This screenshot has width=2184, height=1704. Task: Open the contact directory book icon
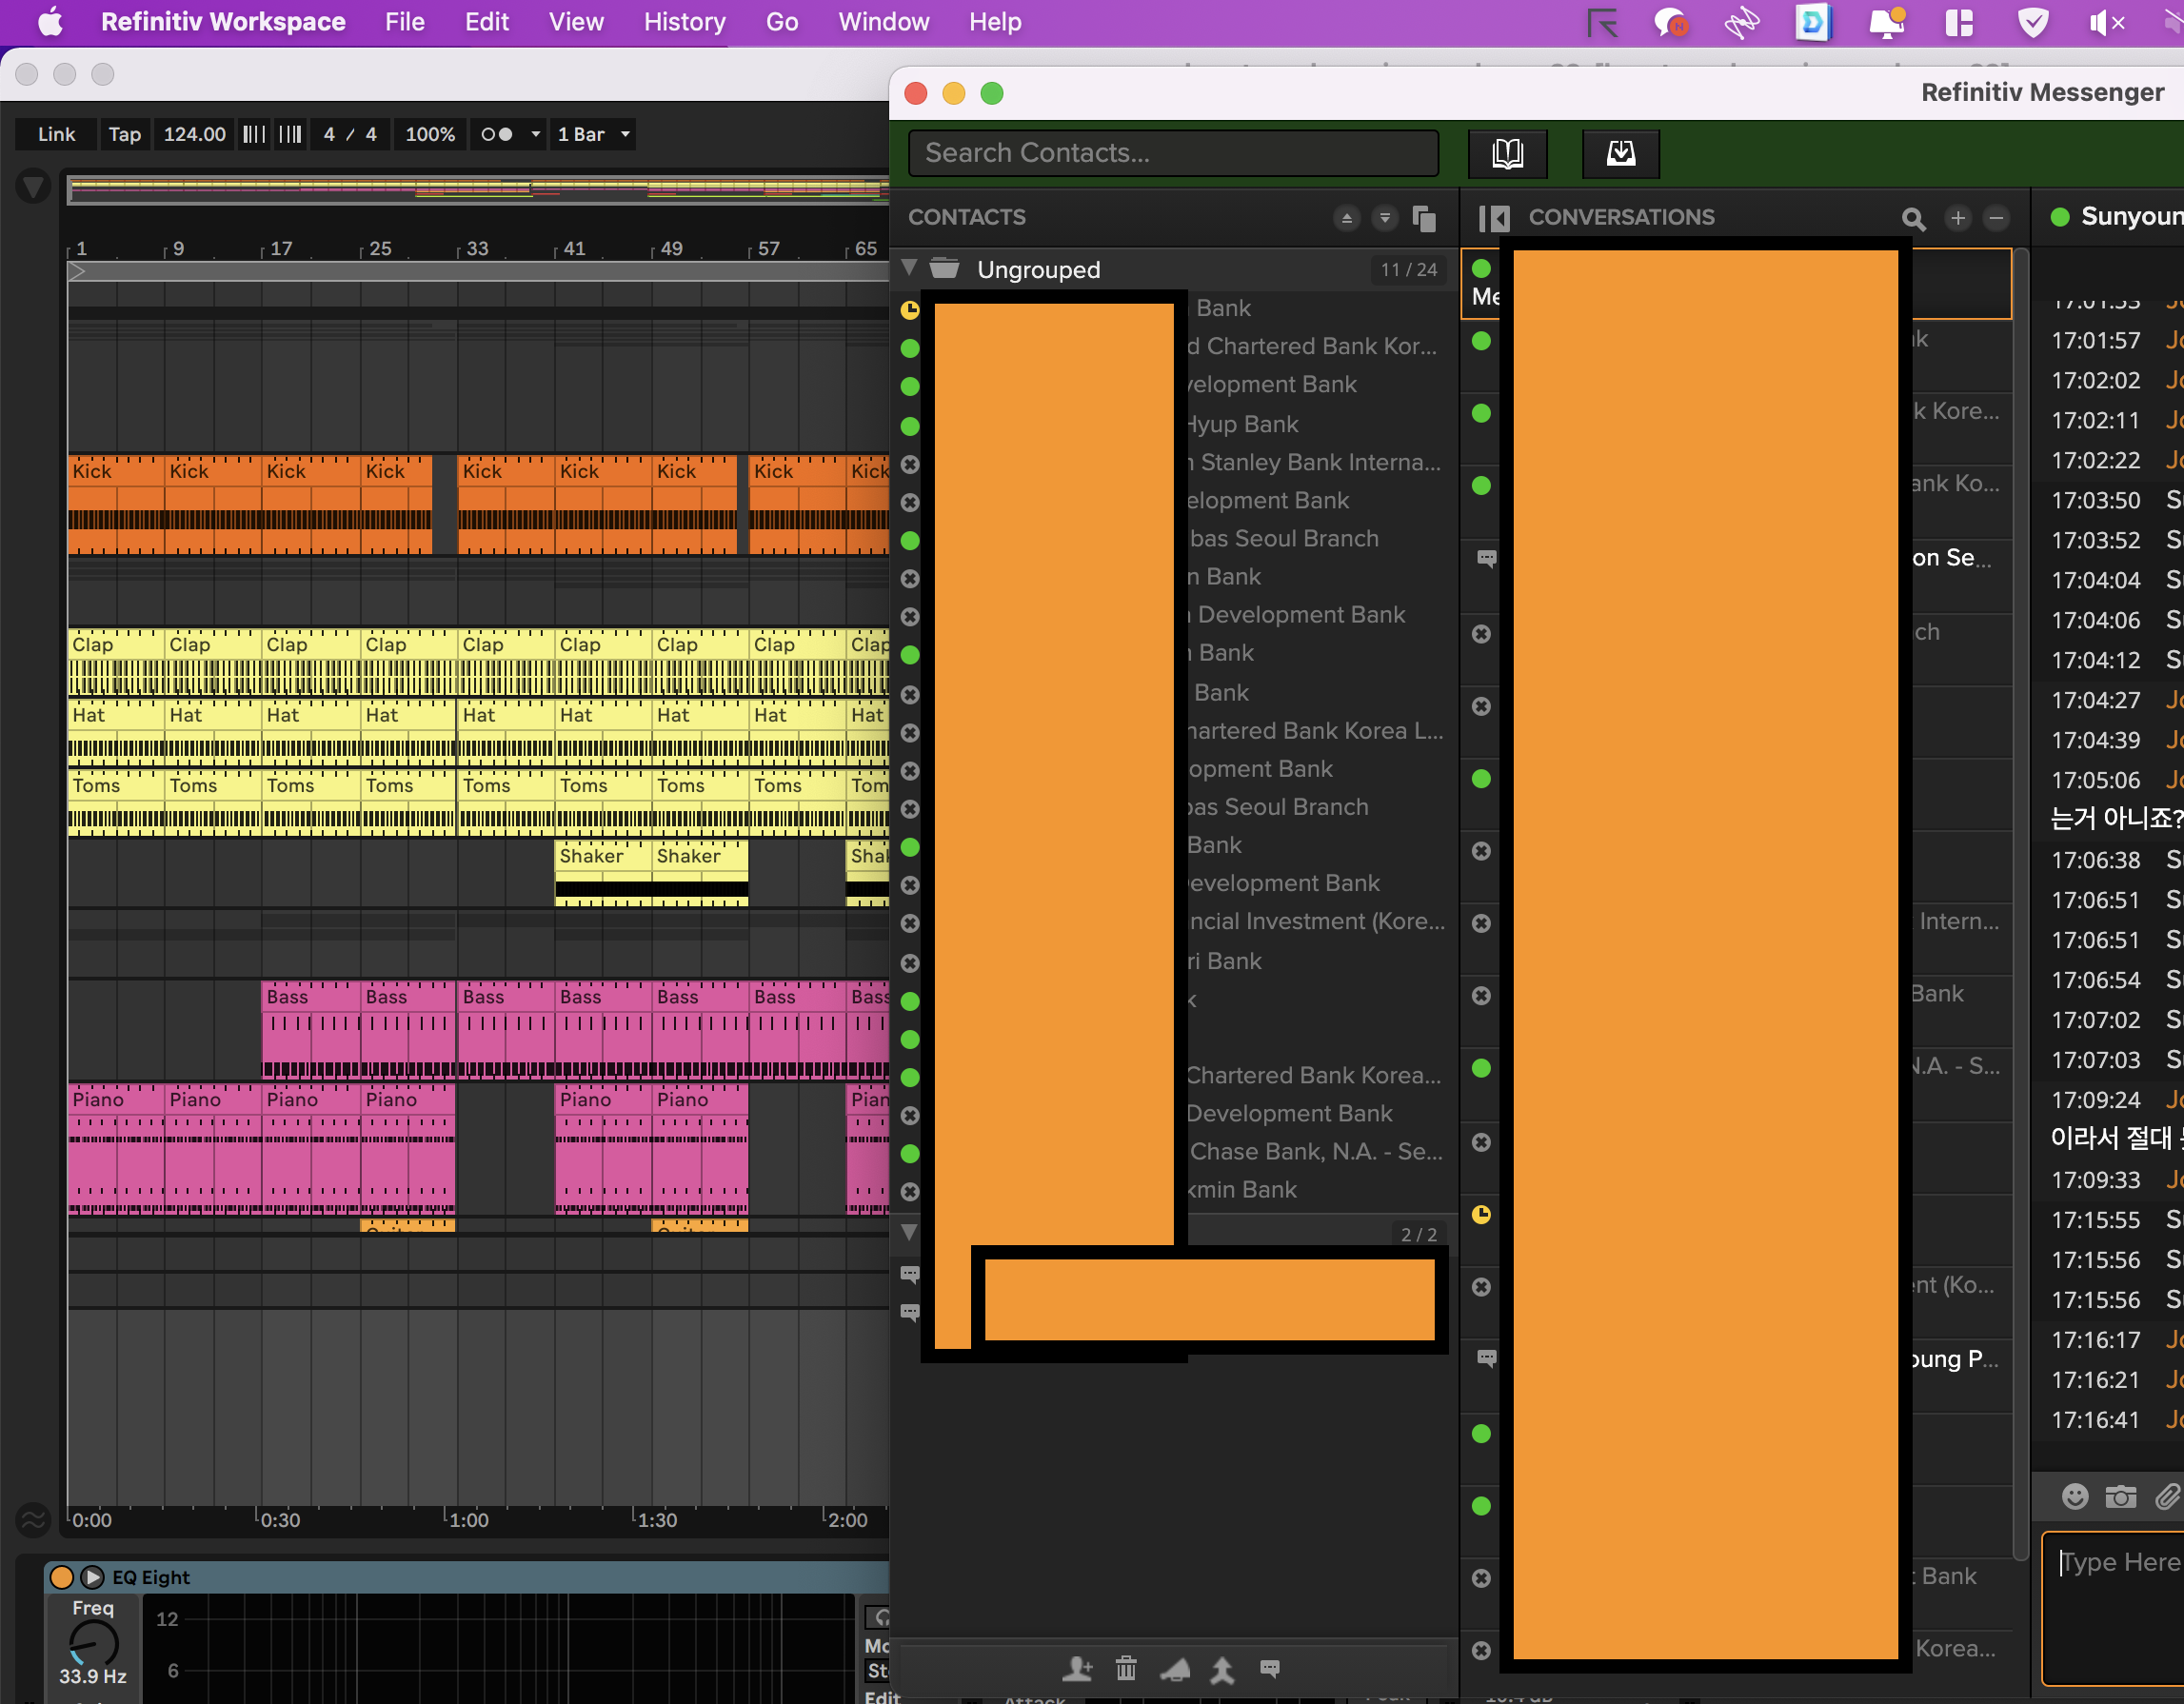(1507, 153)
